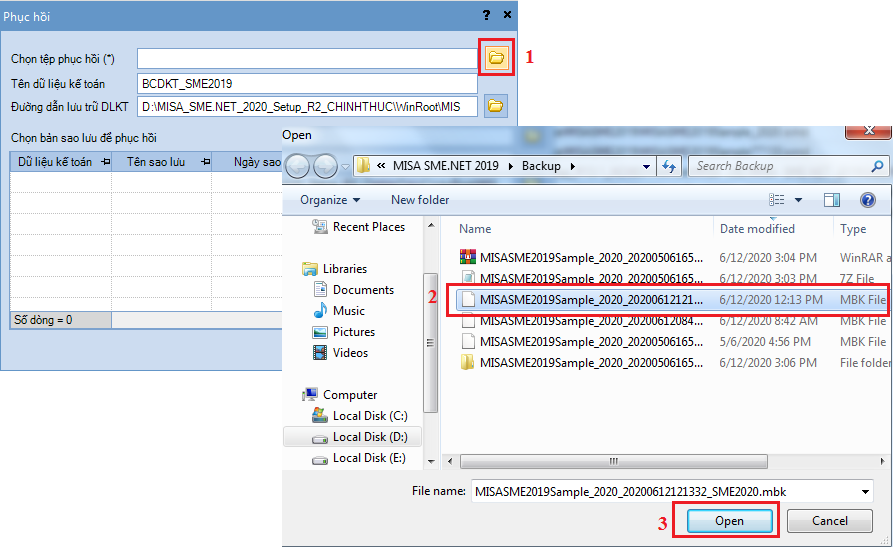Image resolution: width=893 pixels, height=547 pixels.
Task: Click the folder icon beside Đường dẫn lưu trữ DLKT
Action: pos(495,106)
